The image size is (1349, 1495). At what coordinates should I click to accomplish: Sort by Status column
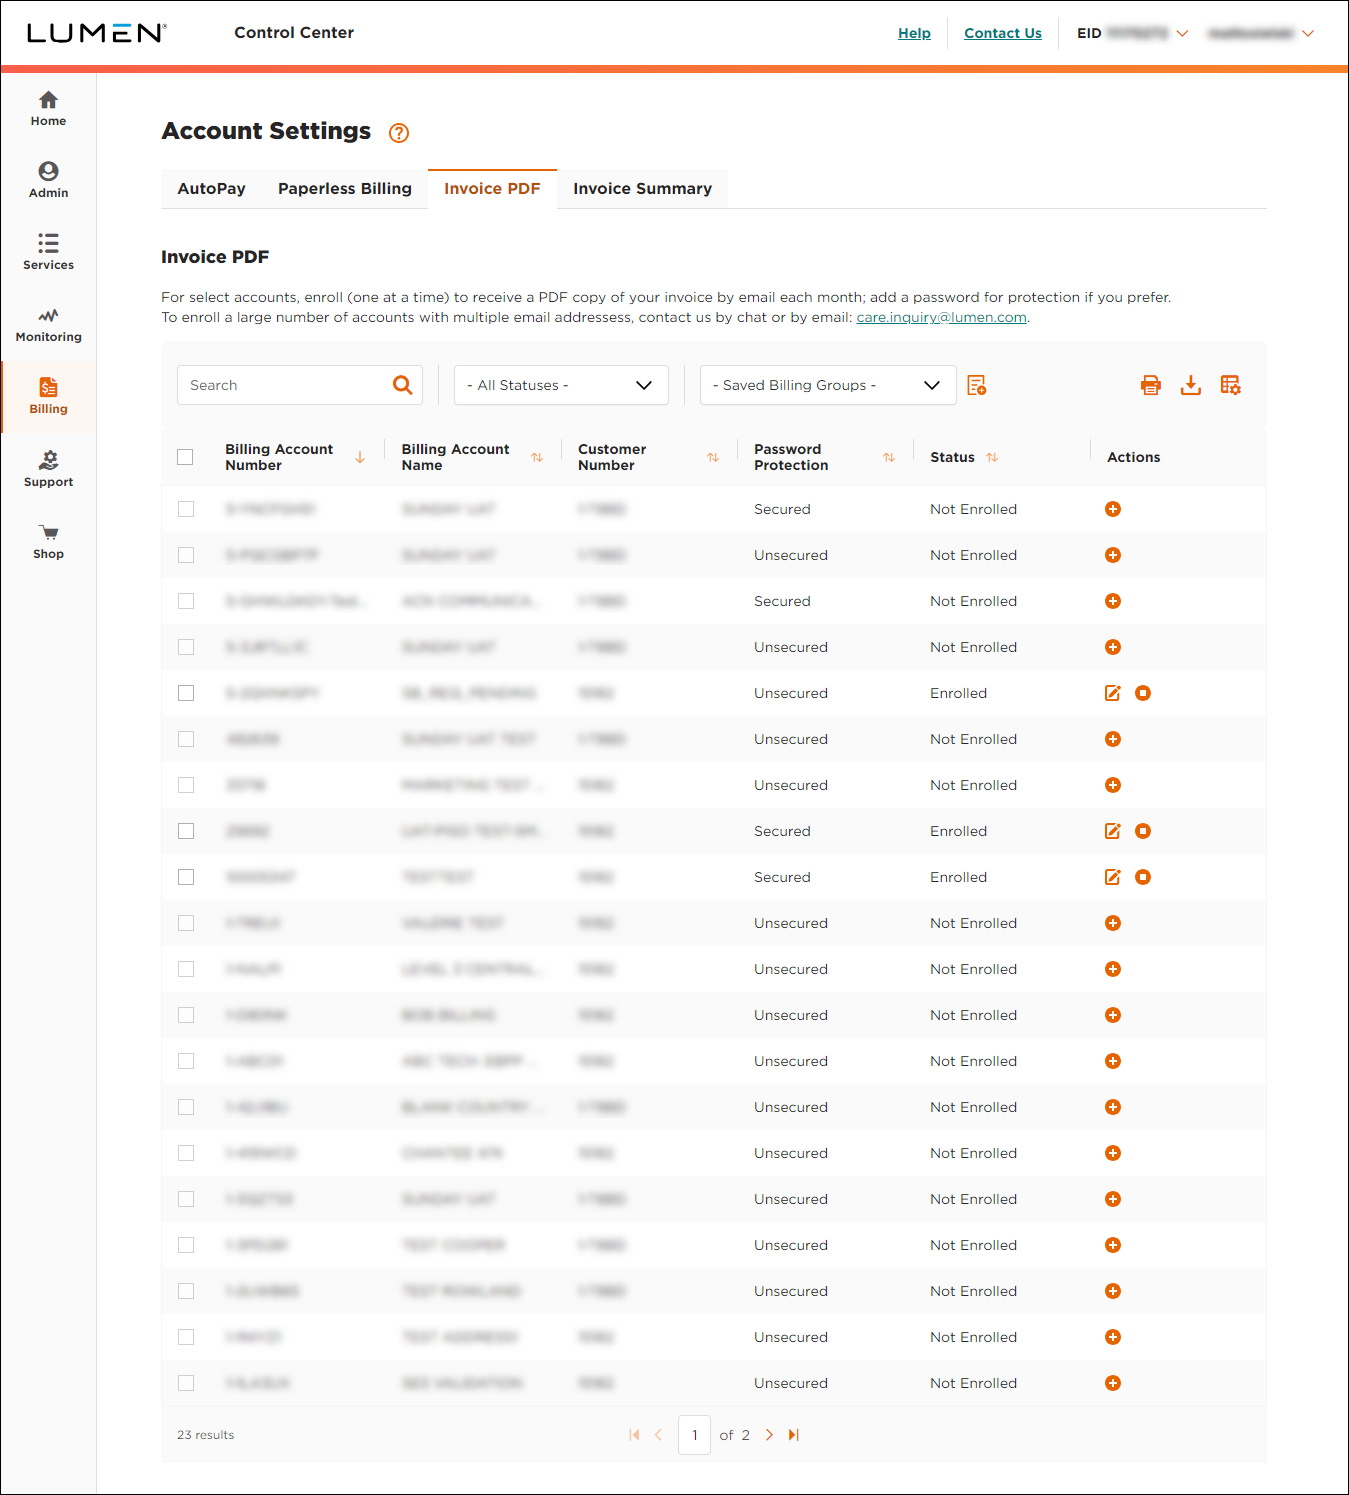point(992,457)
